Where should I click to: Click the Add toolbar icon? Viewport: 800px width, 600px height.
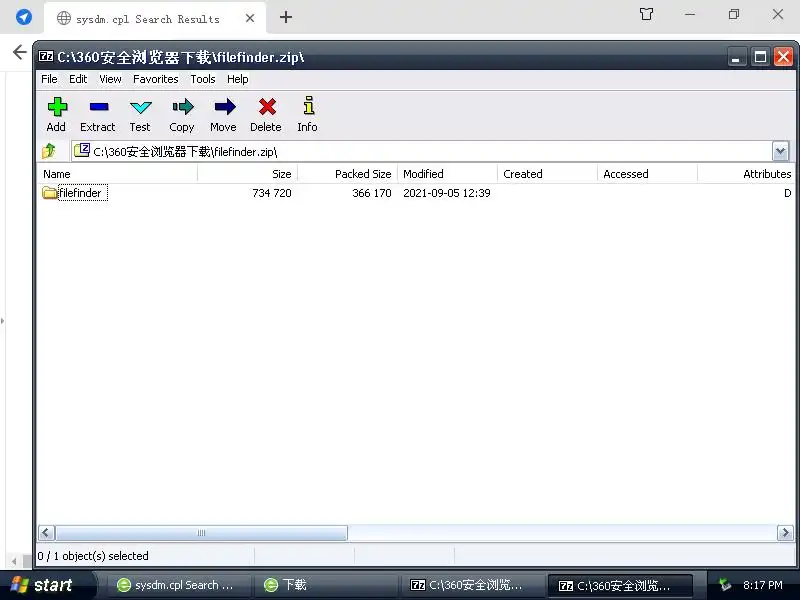[x=57, y=107]
